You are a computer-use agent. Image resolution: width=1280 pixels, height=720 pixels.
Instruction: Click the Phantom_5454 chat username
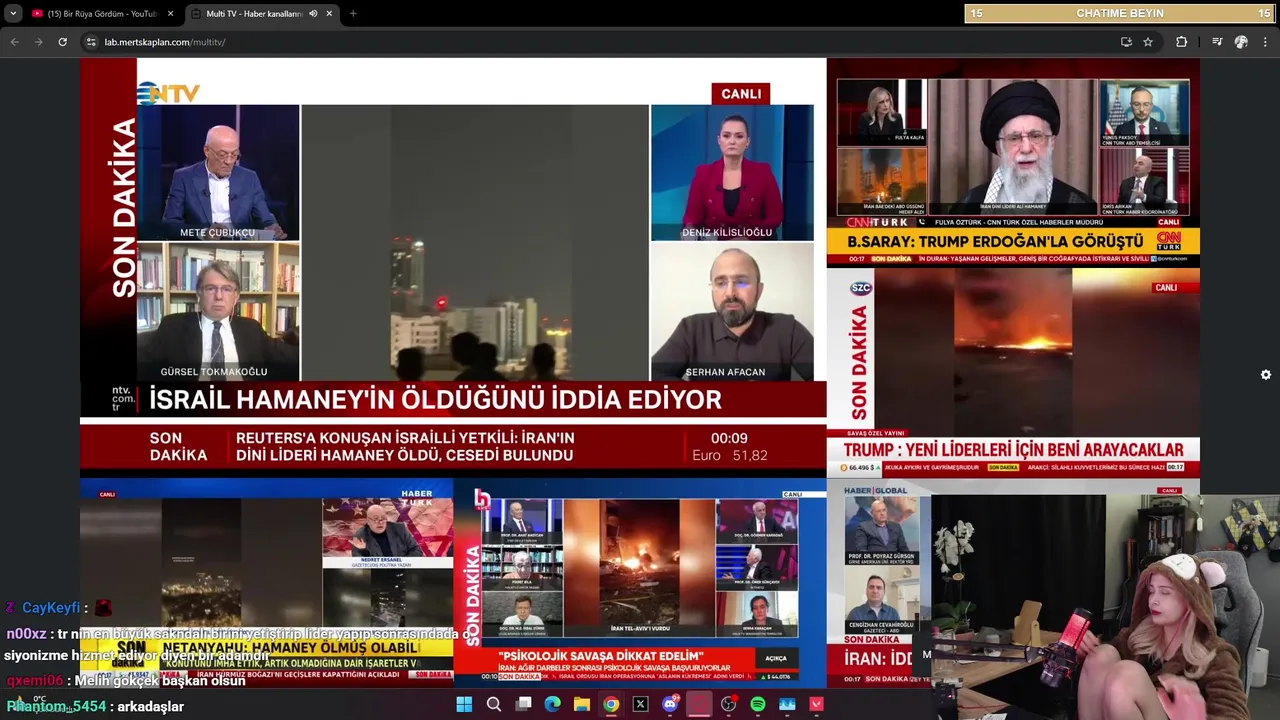point(56,706)
